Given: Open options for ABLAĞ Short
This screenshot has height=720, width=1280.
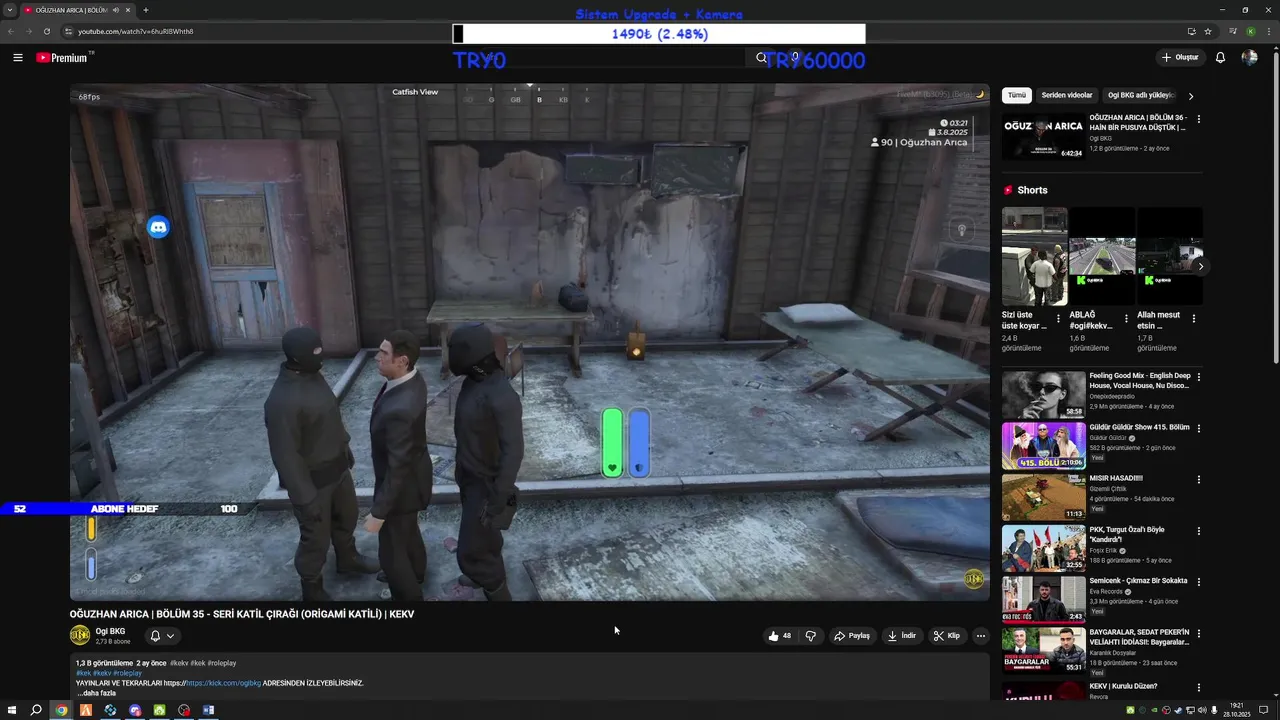Looking at the screenshot, I should coord(1126,318).
